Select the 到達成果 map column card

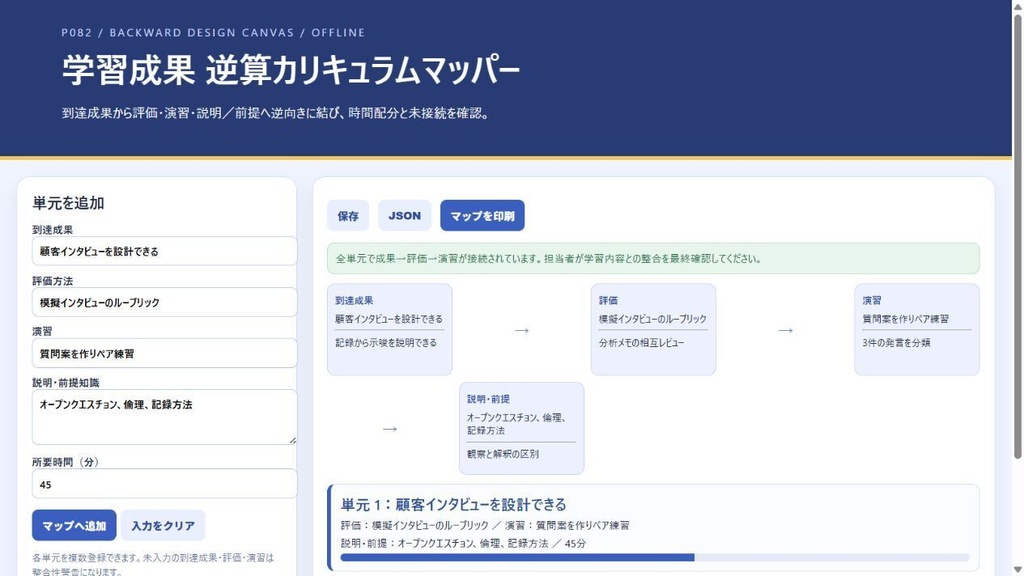click(389, 329)
